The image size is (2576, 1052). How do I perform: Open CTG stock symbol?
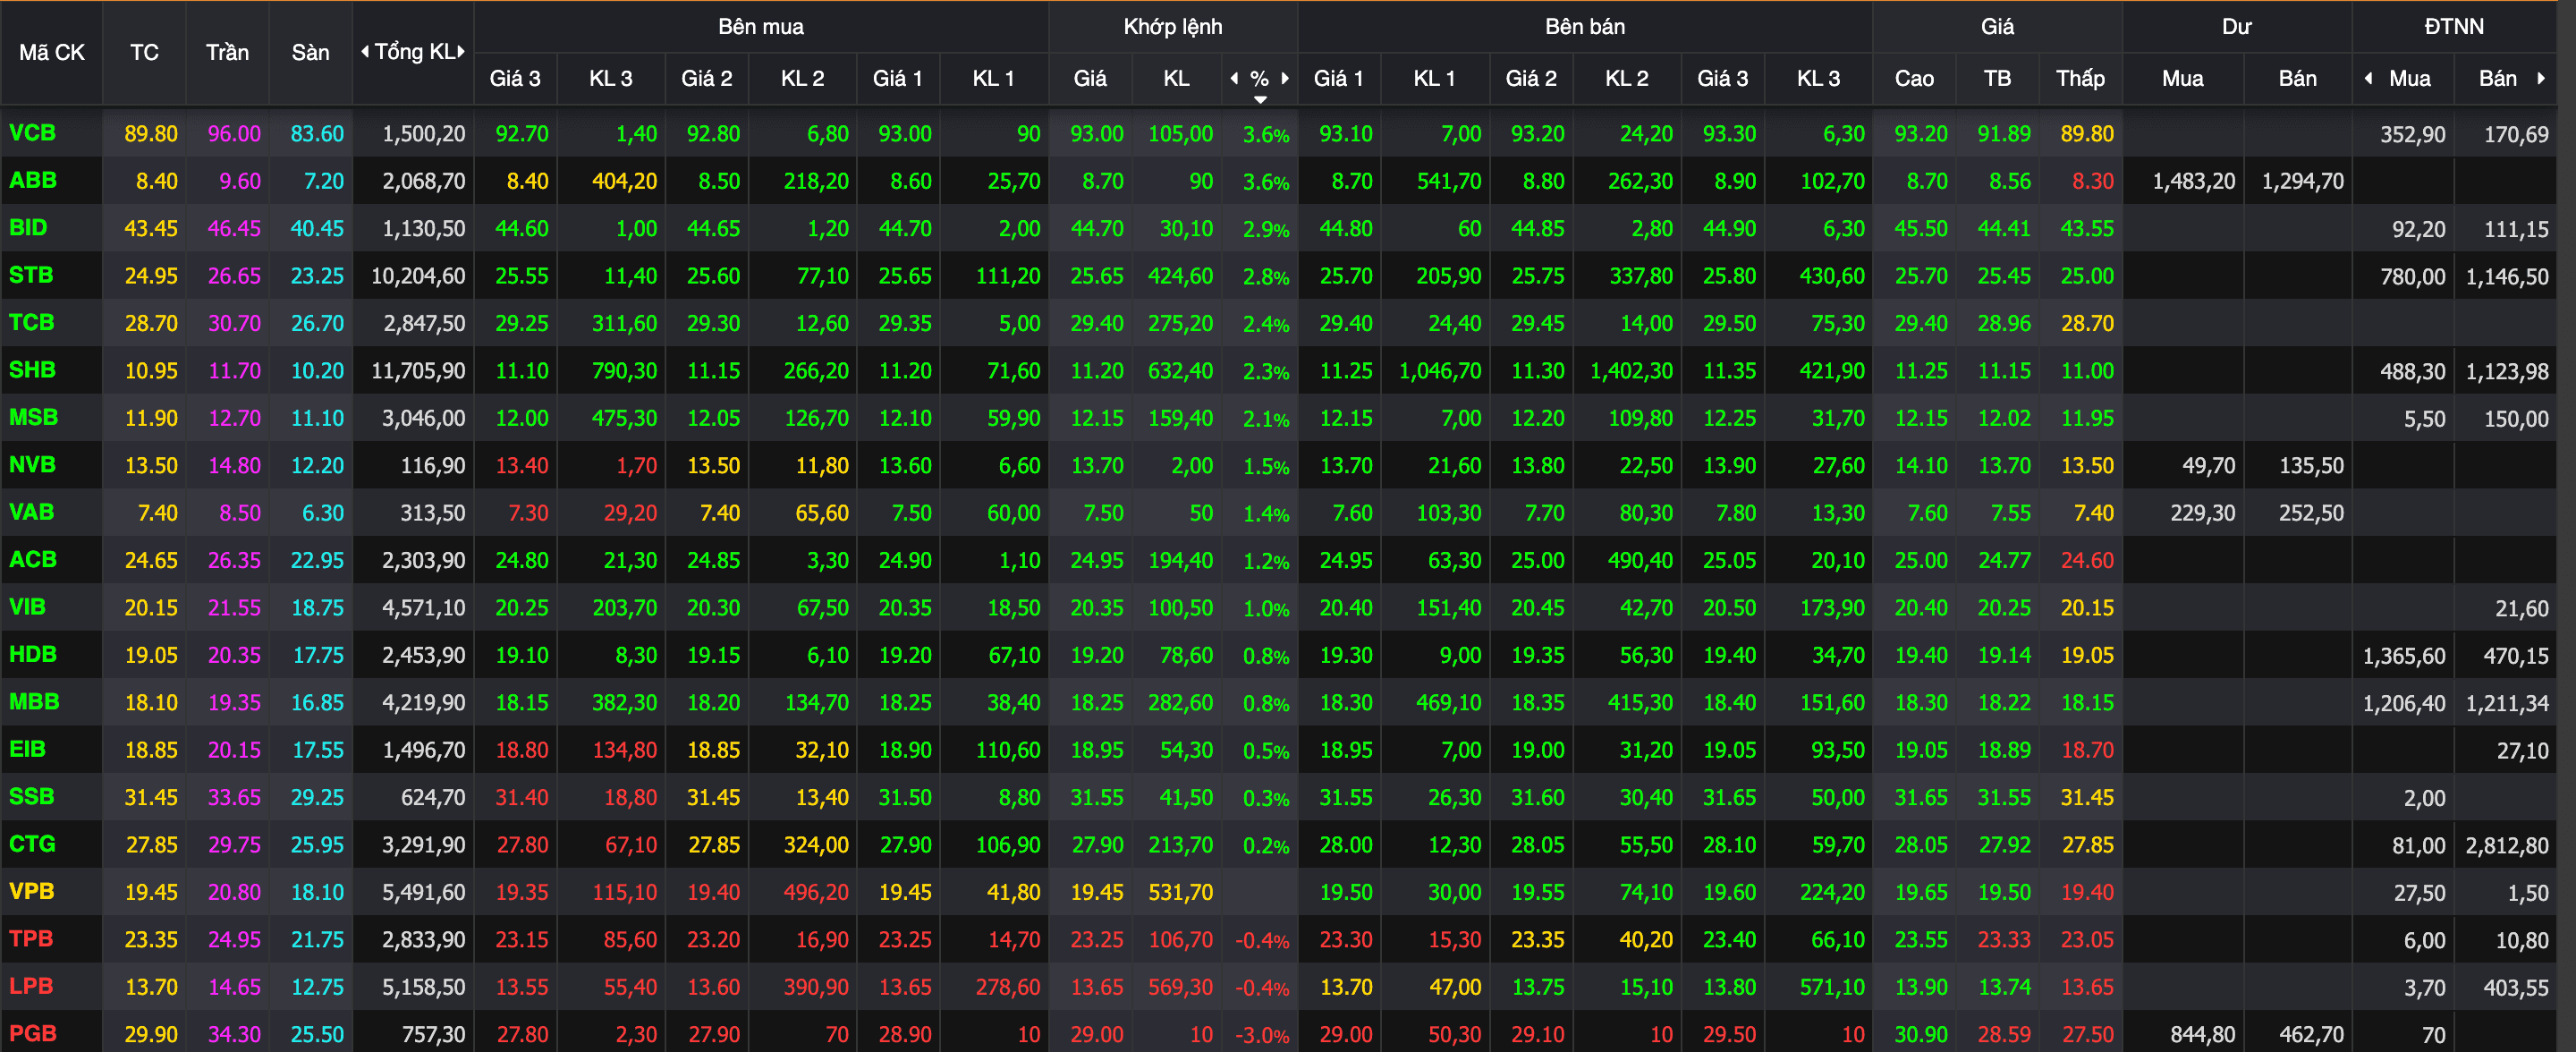click(32, 844)
